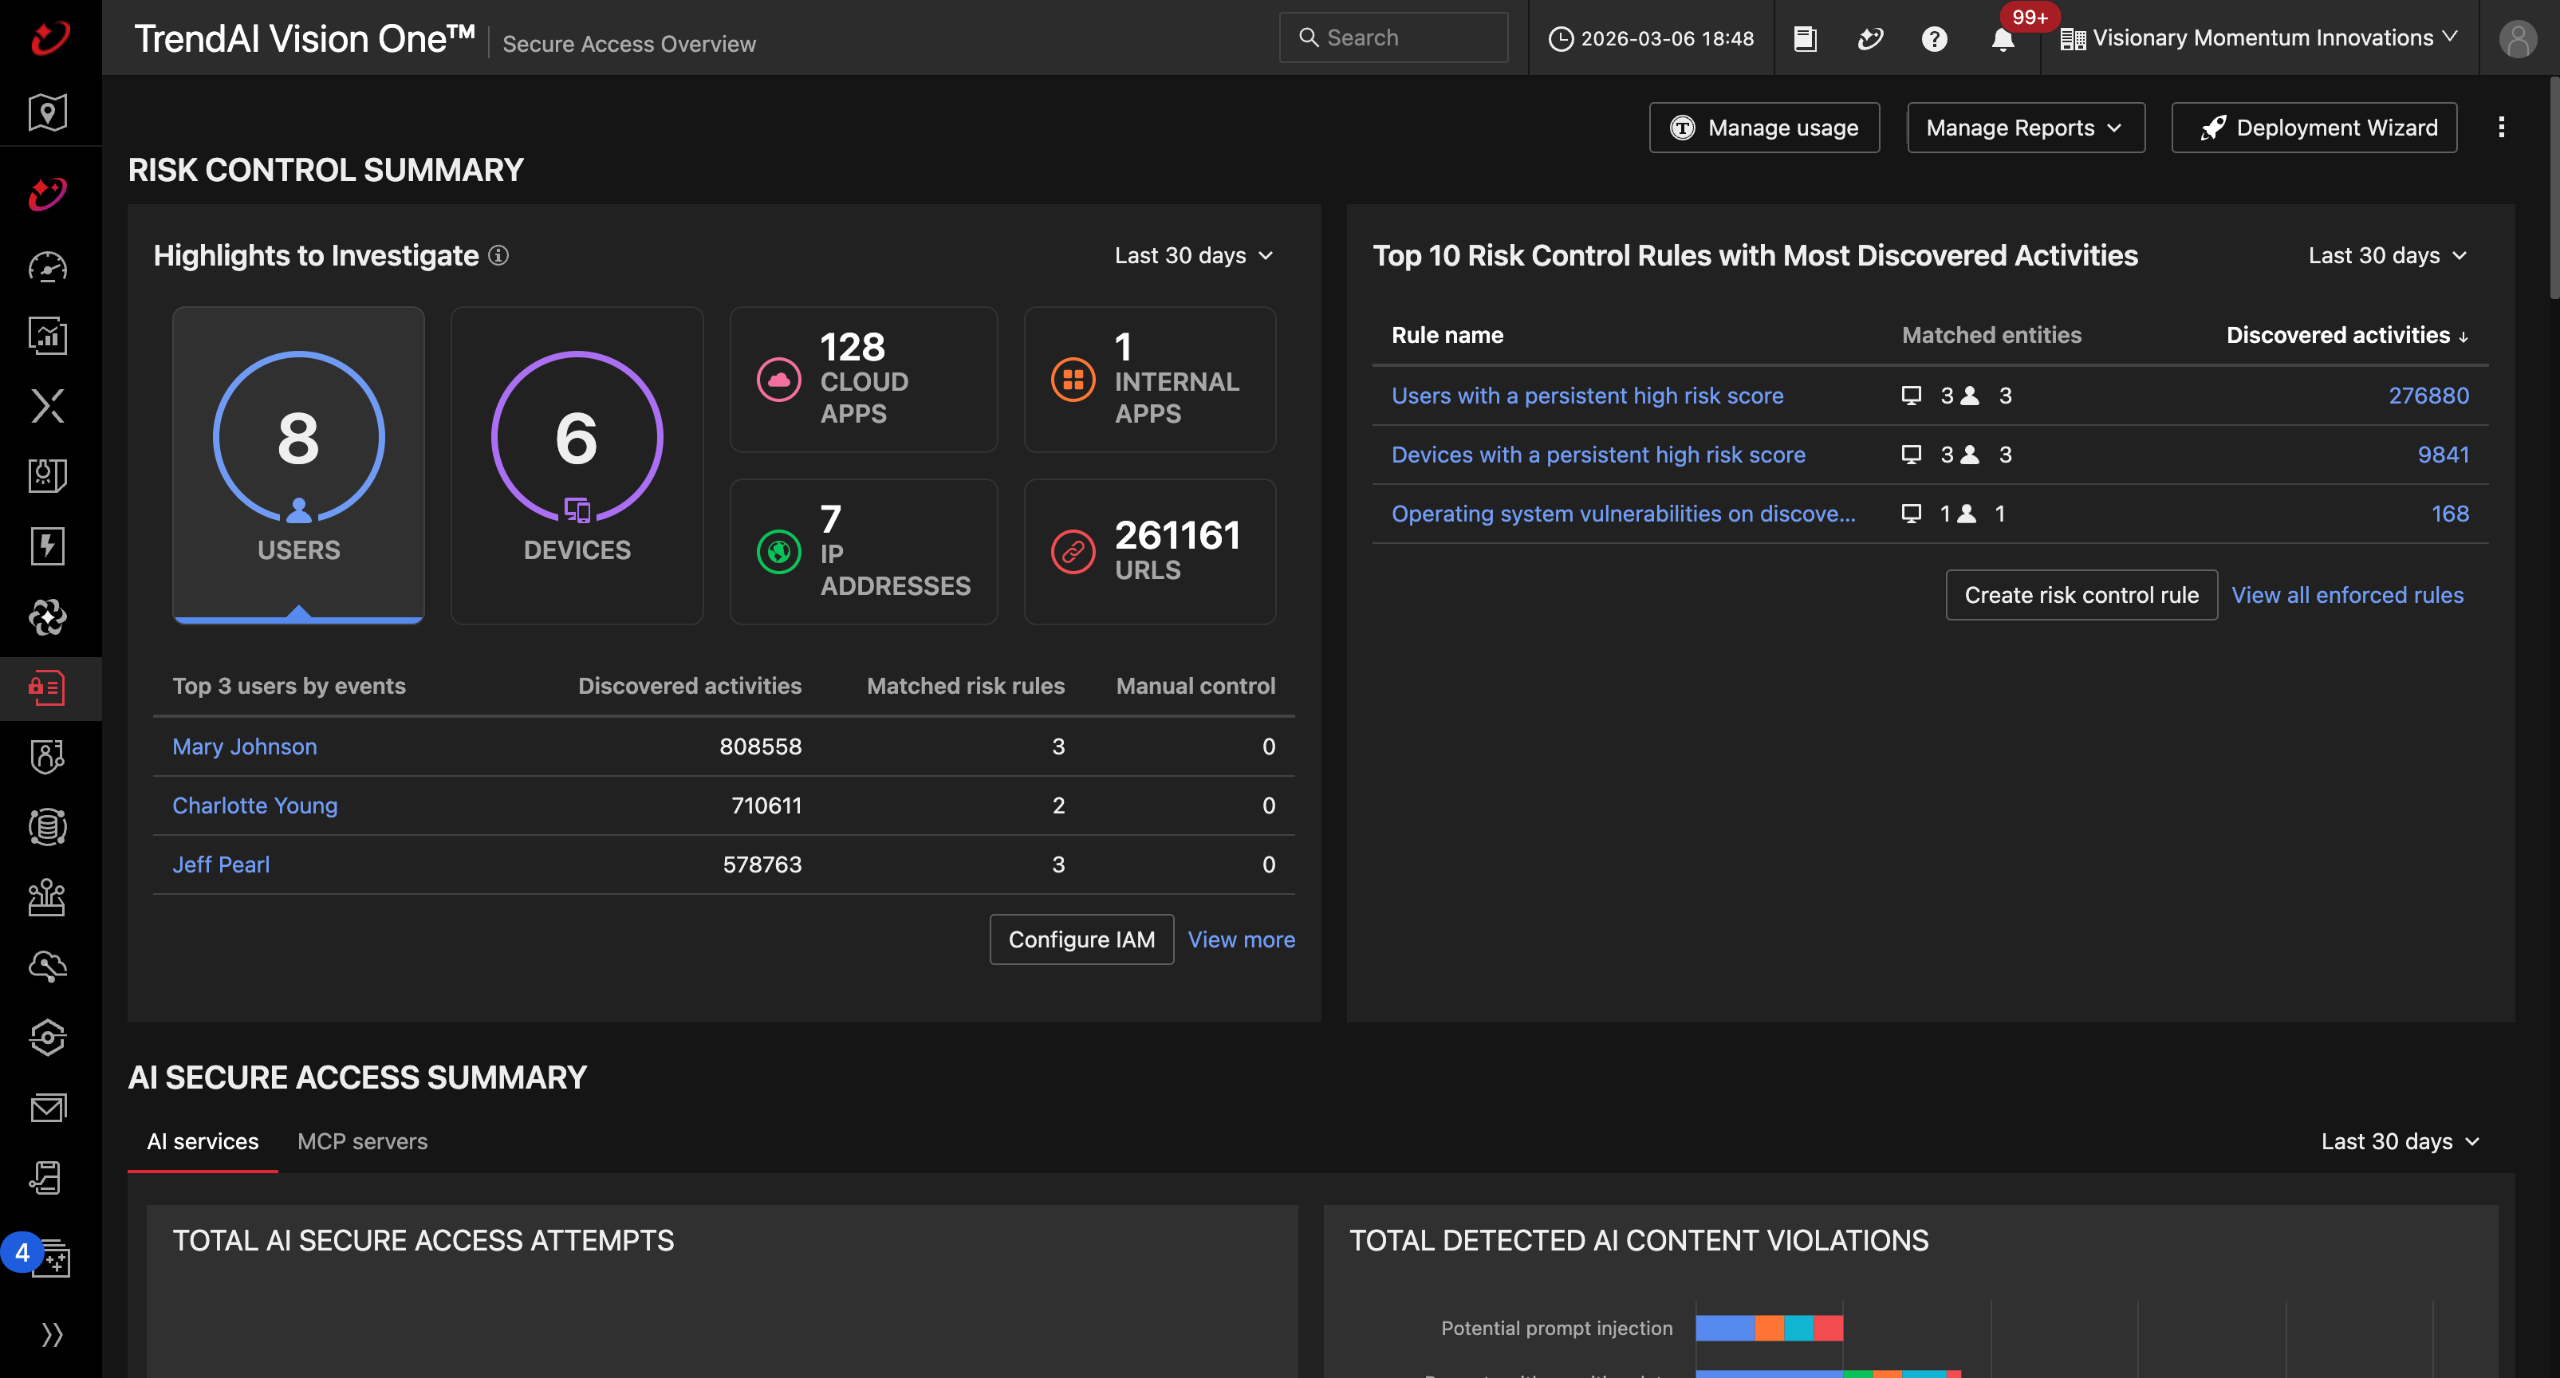The width and height of the screenshot is (2560, 1378).
Task: Select the Cloud Apps highlight card
Action: coord(863,379)
